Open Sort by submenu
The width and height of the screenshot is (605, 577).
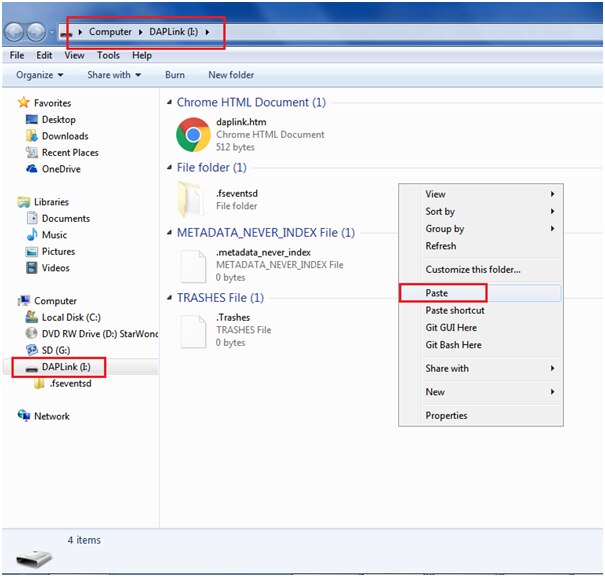tap(481, 211)
